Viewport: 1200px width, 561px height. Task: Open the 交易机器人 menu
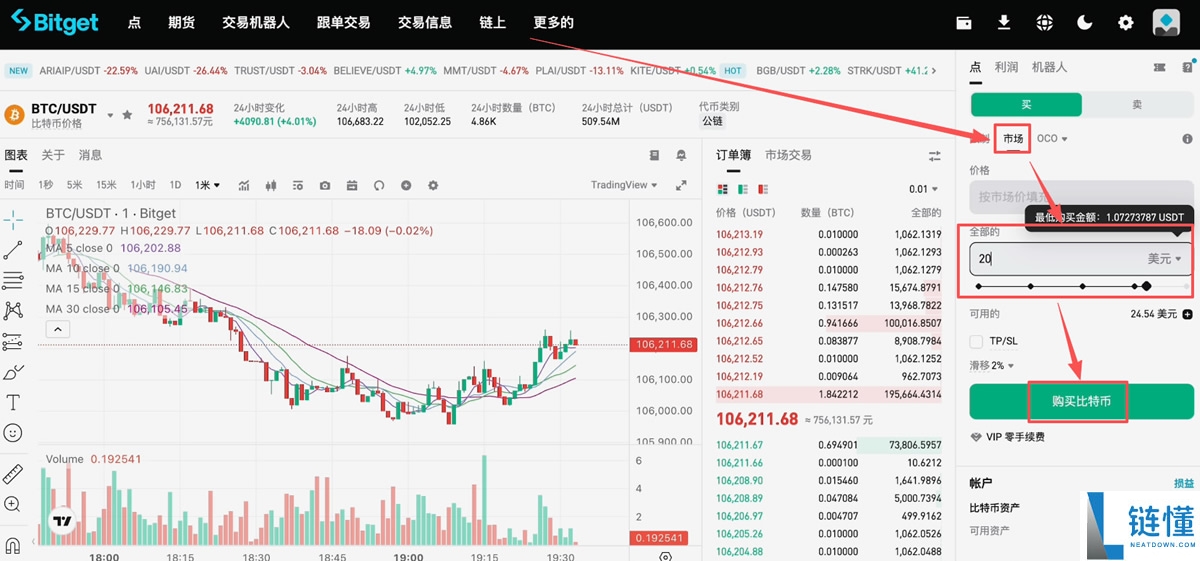click(256, 23)
